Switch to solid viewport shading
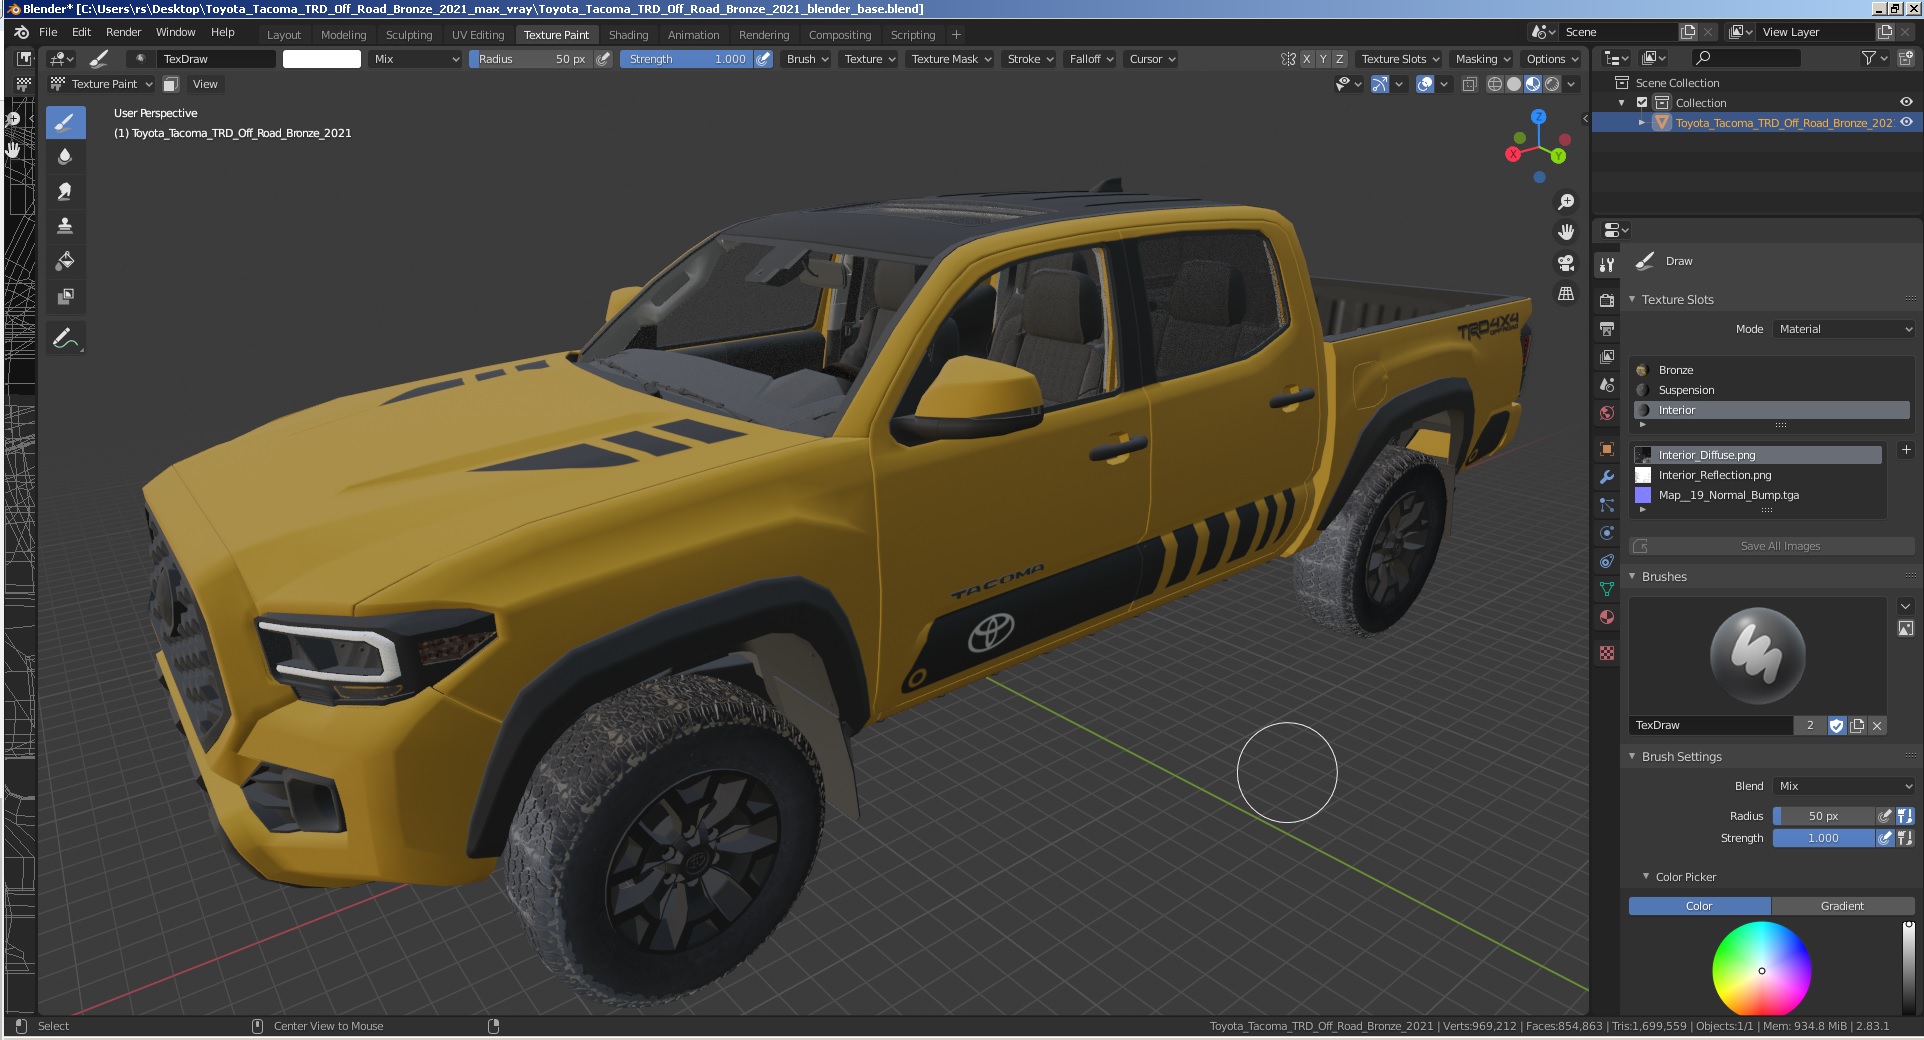Screen dimensions: 1924x1040 point(1514,84)
